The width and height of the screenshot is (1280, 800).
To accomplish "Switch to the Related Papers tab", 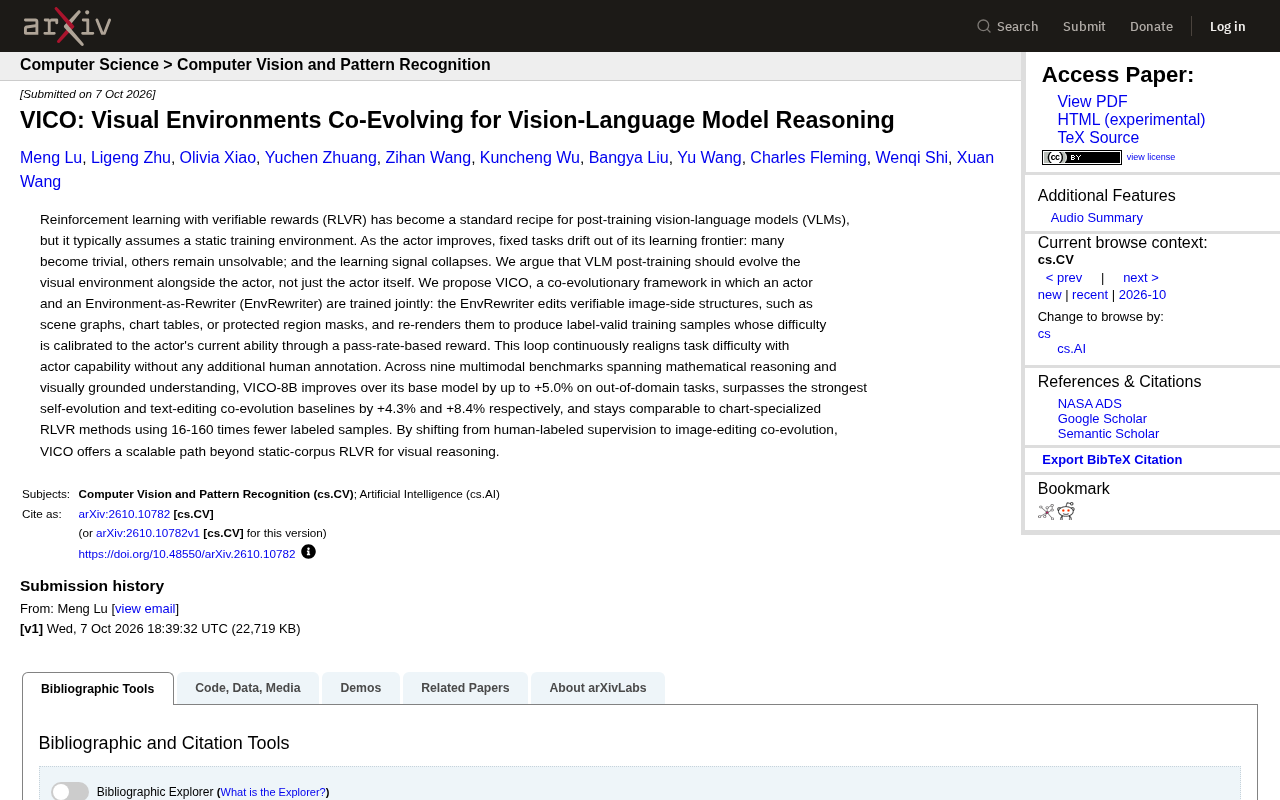I will (x=465, y=688).
